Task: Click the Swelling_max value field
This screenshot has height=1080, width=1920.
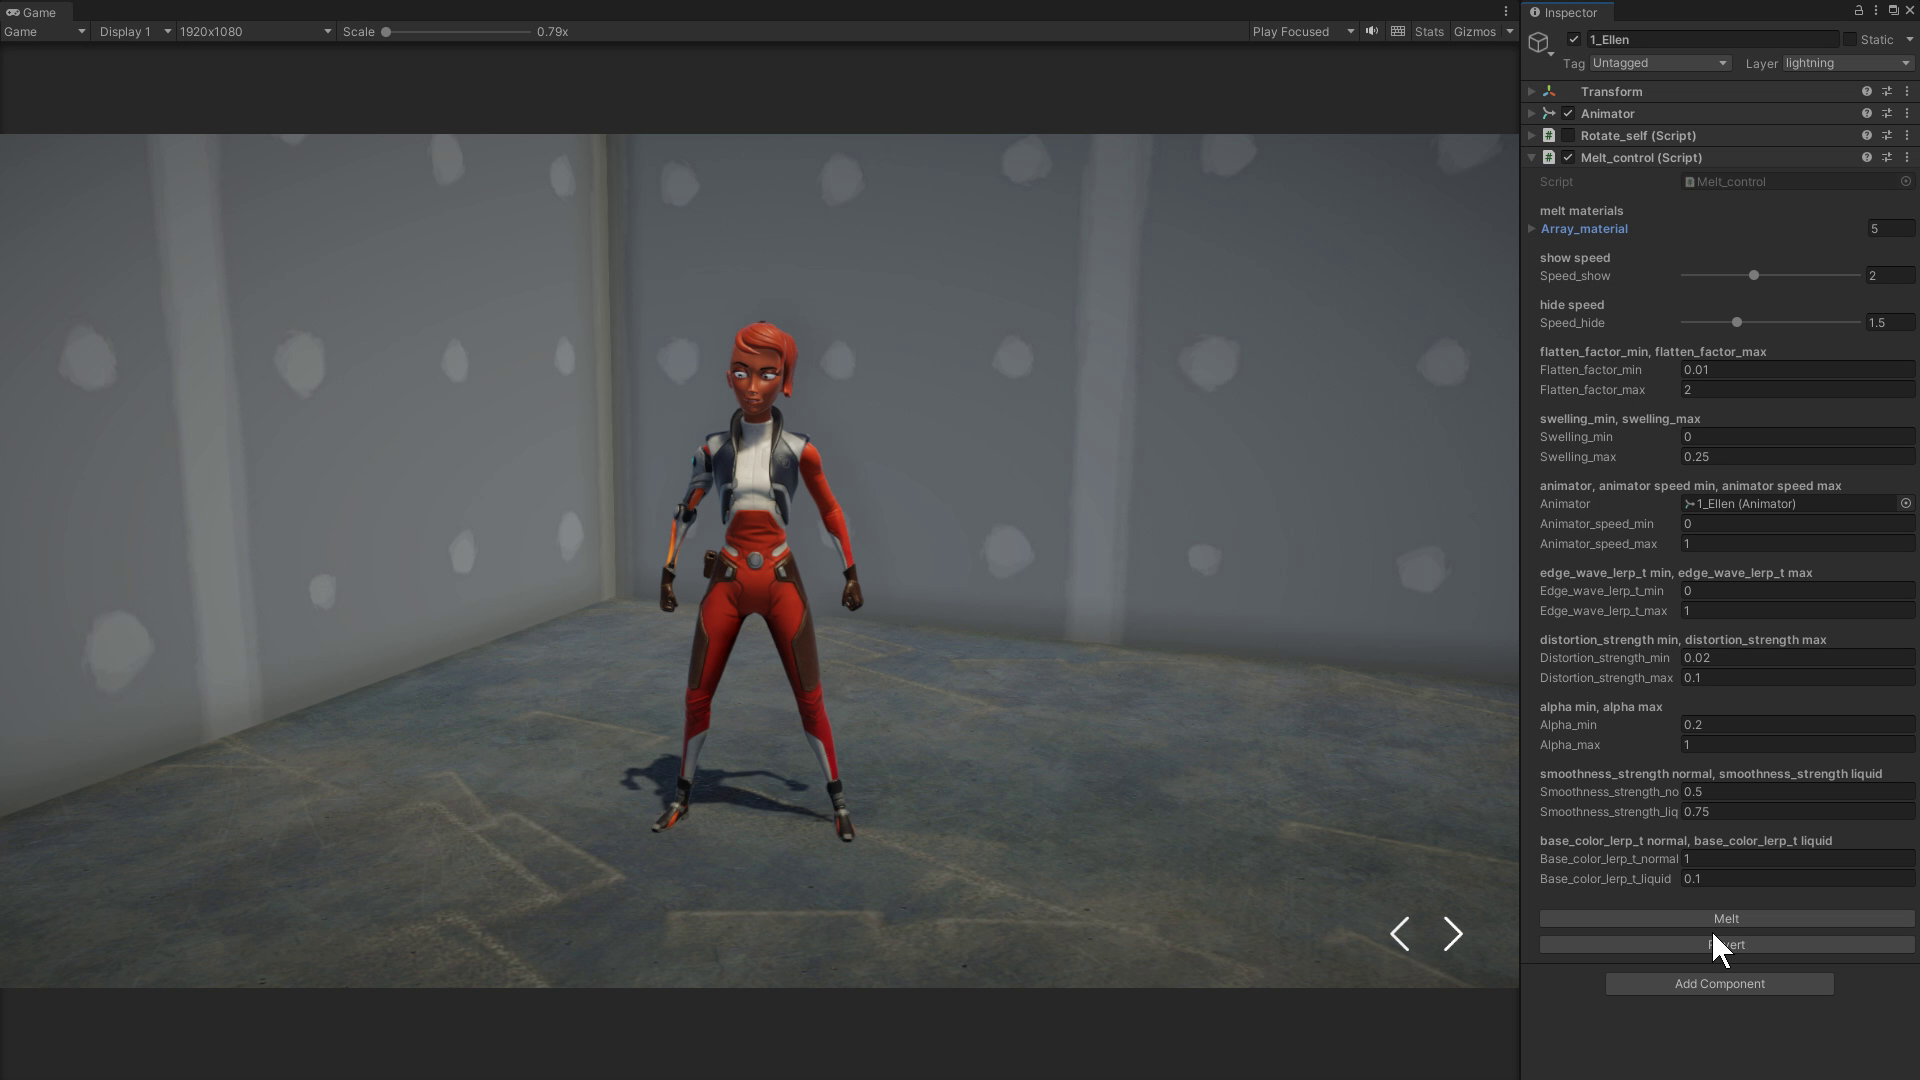Action: pyautogui.click(x=1798, y=456)
